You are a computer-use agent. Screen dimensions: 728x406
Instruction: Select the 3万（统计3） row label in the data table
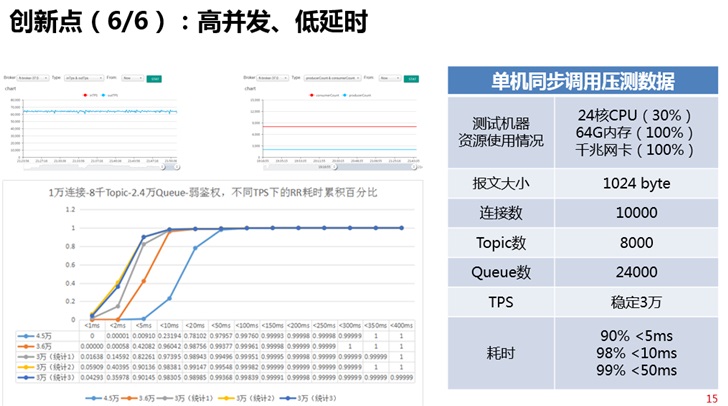[55, 378]
